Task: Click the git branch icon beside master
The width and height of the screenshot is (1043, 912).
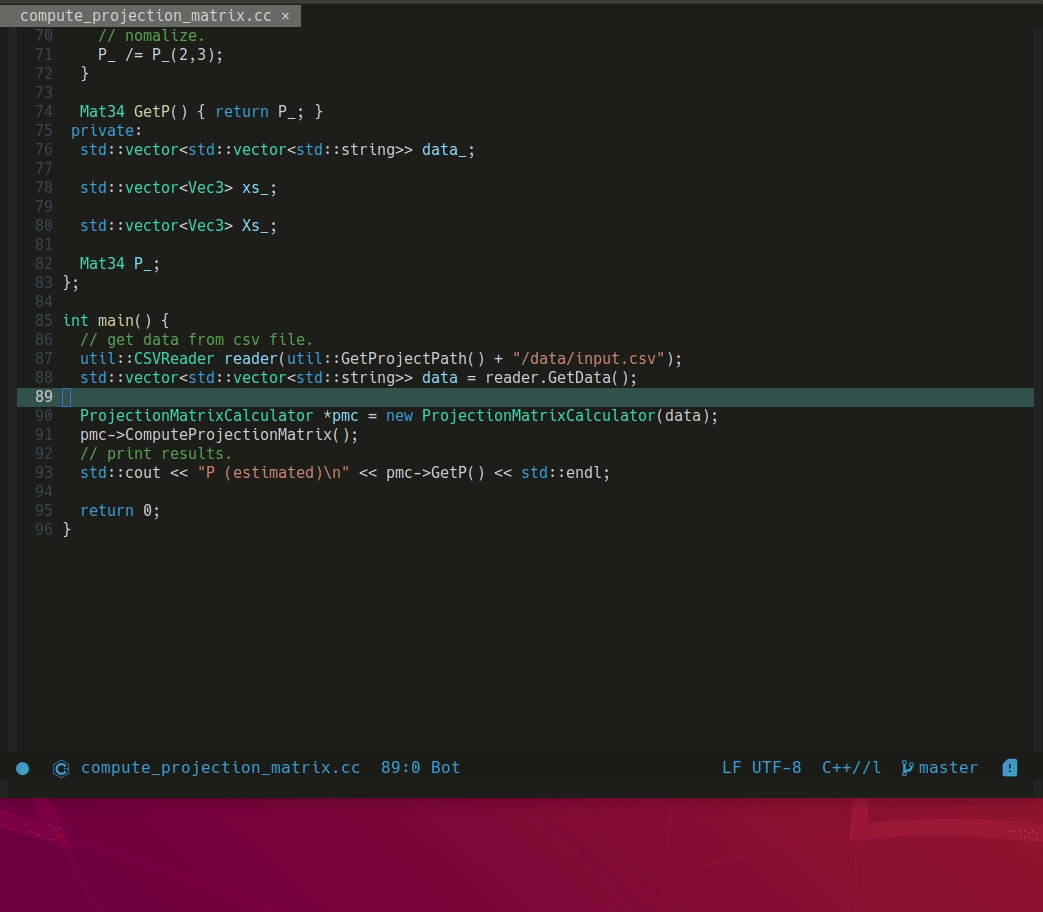Action: [907, 768]
